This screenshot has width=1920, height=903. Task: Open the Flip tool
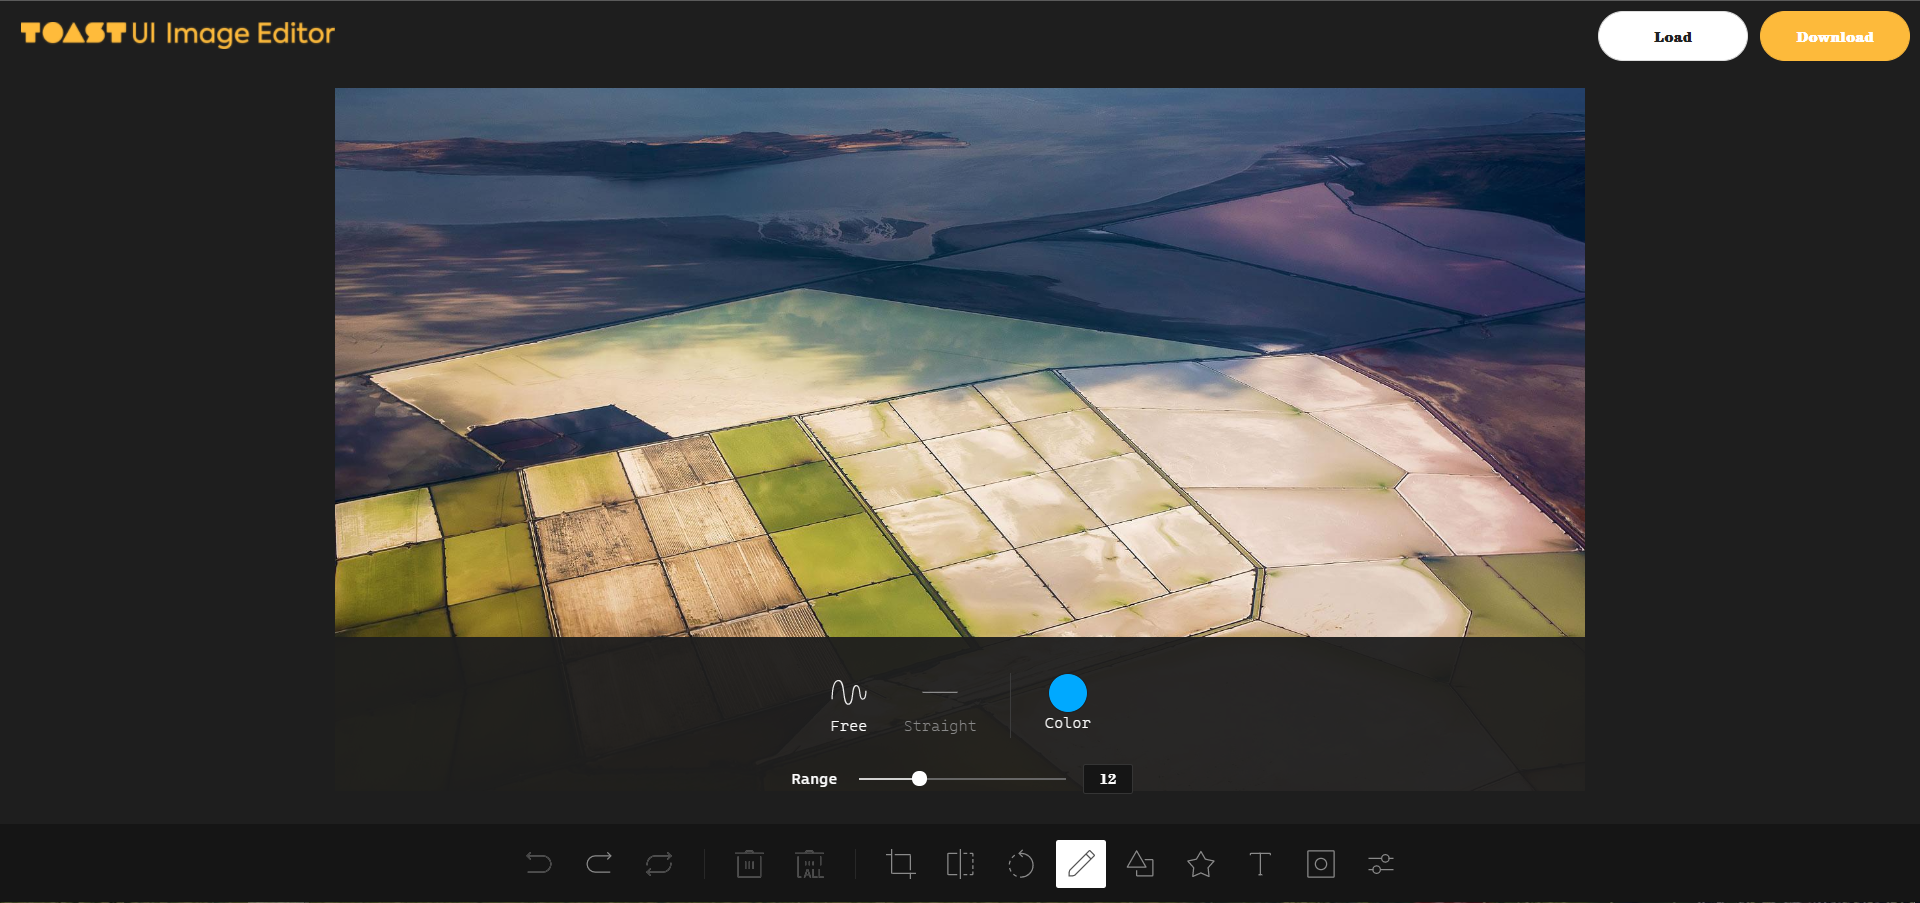tap(960, 864)
